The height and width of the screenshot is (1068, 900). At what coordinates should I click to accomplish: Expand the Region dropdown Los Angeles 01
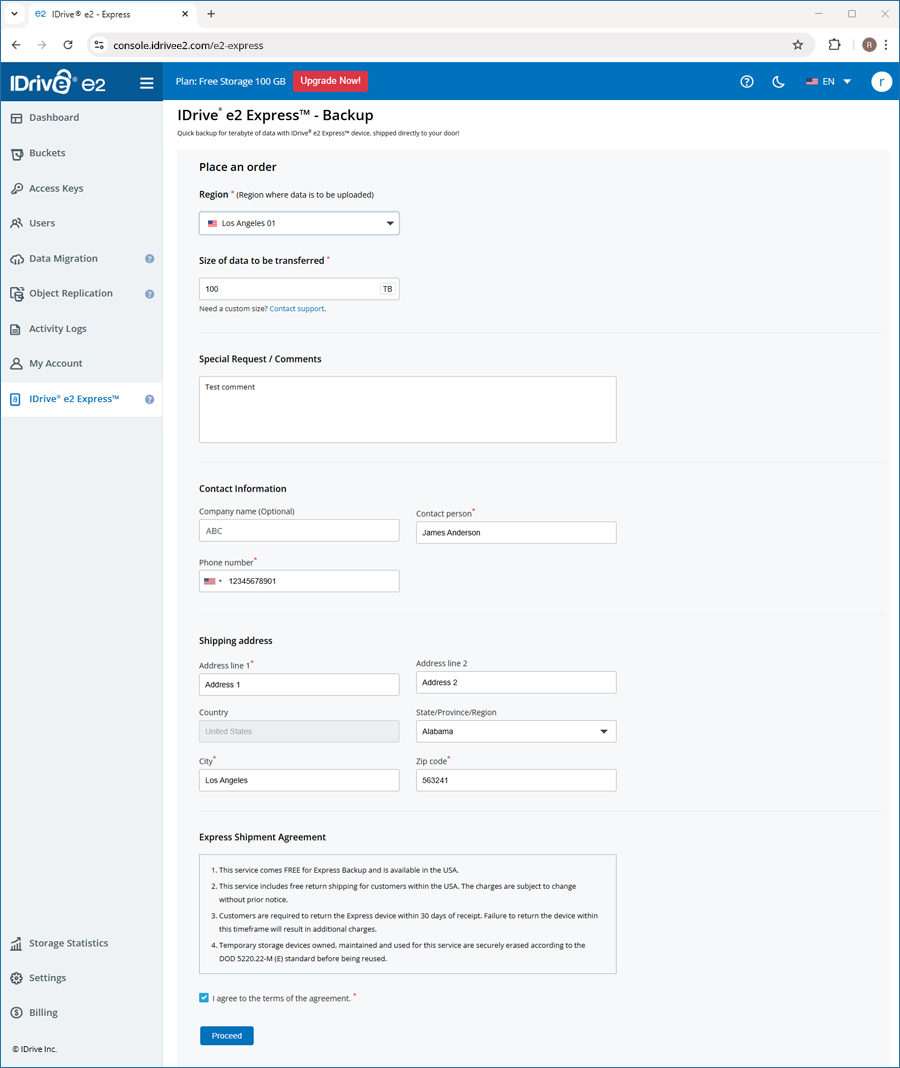click(x=299, y=223)
